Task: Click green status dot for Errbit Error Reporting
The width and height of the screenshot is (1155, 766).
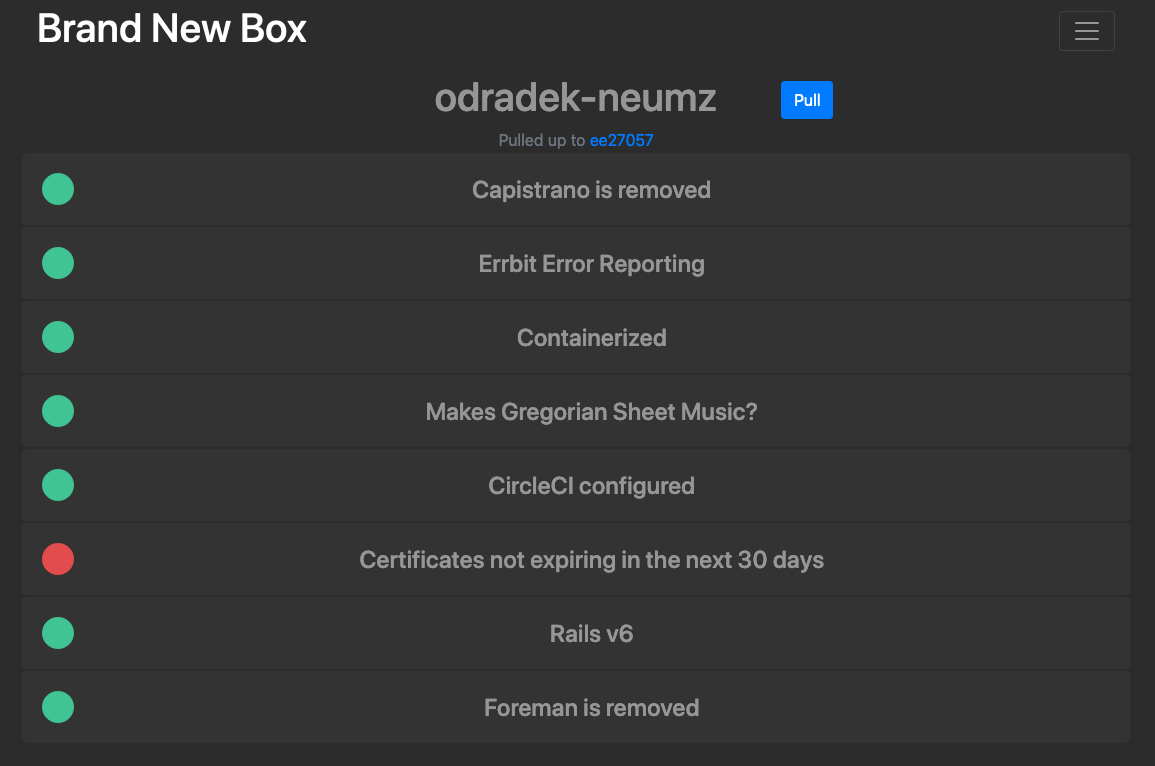Action: (x=58, y=263)
